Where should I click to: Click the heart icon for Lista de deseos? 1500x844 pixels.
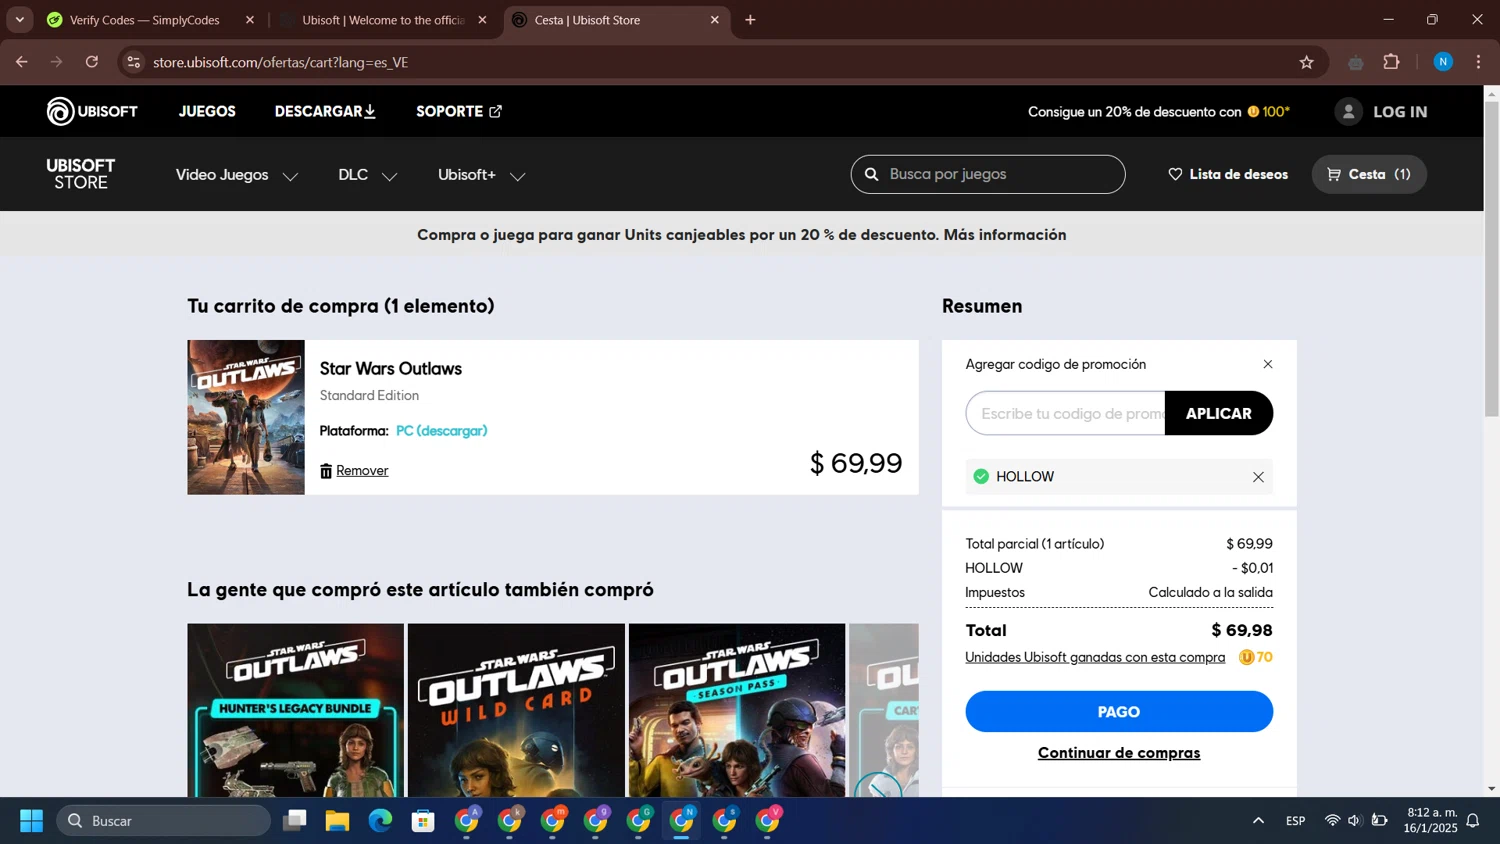coord(1175,174)
